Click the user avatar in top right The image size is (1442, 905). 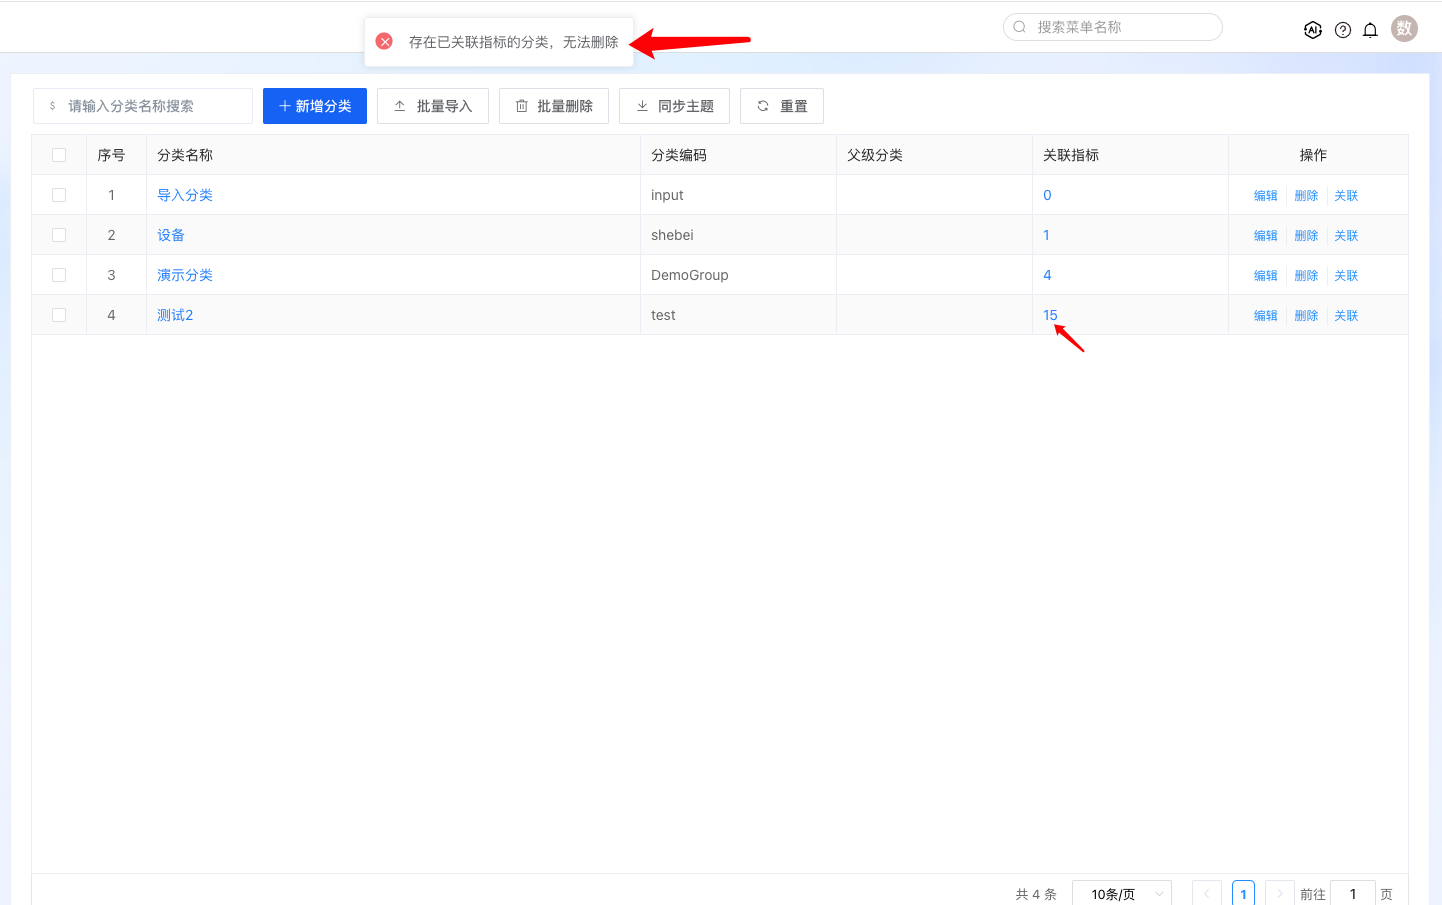[x=1405, y=29]
